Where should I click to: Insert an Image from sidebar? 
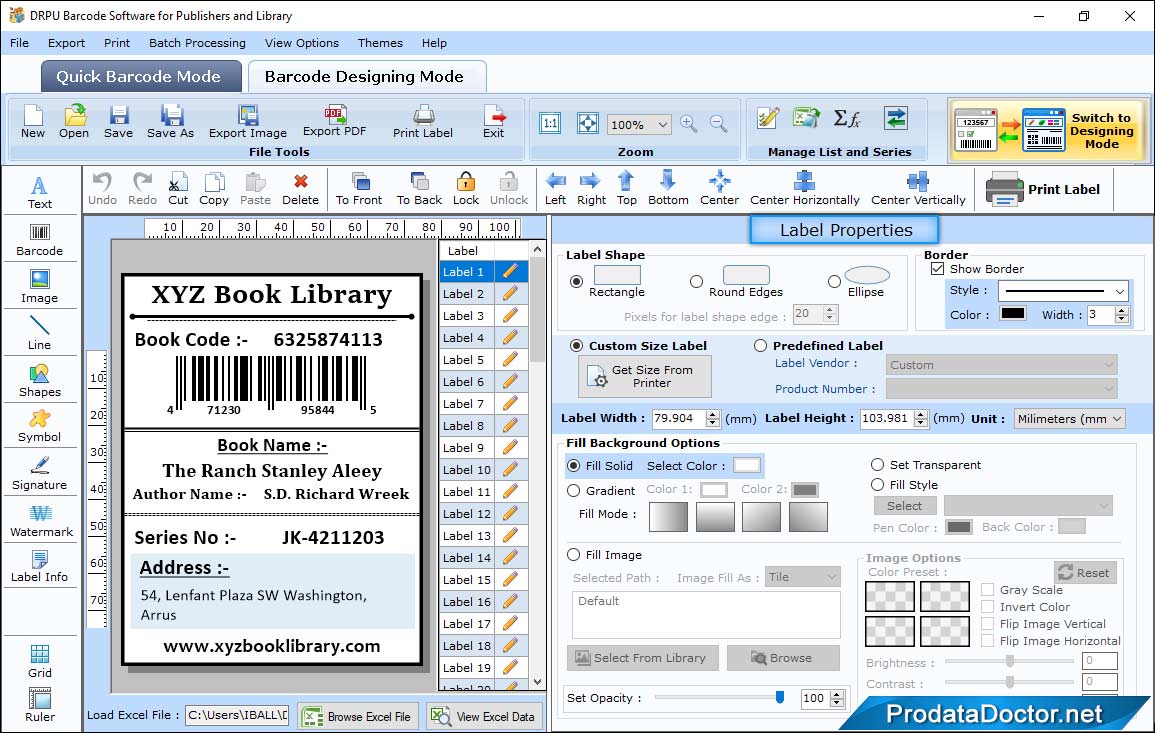(40, 287)
